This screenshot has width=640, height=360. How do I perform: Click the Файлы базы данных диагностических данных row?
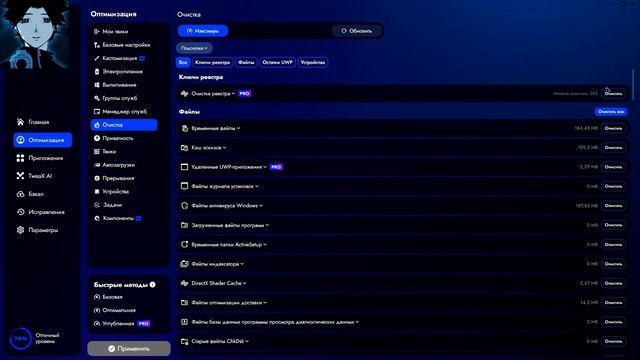click(402, 322)
